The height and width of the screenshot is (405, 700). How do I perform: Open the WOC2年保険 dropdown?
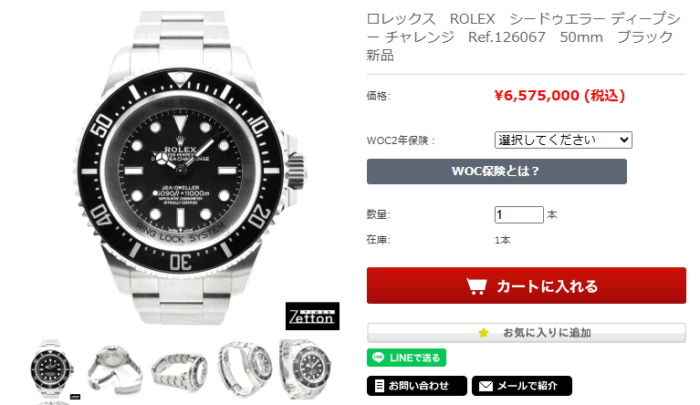point(563,140)
